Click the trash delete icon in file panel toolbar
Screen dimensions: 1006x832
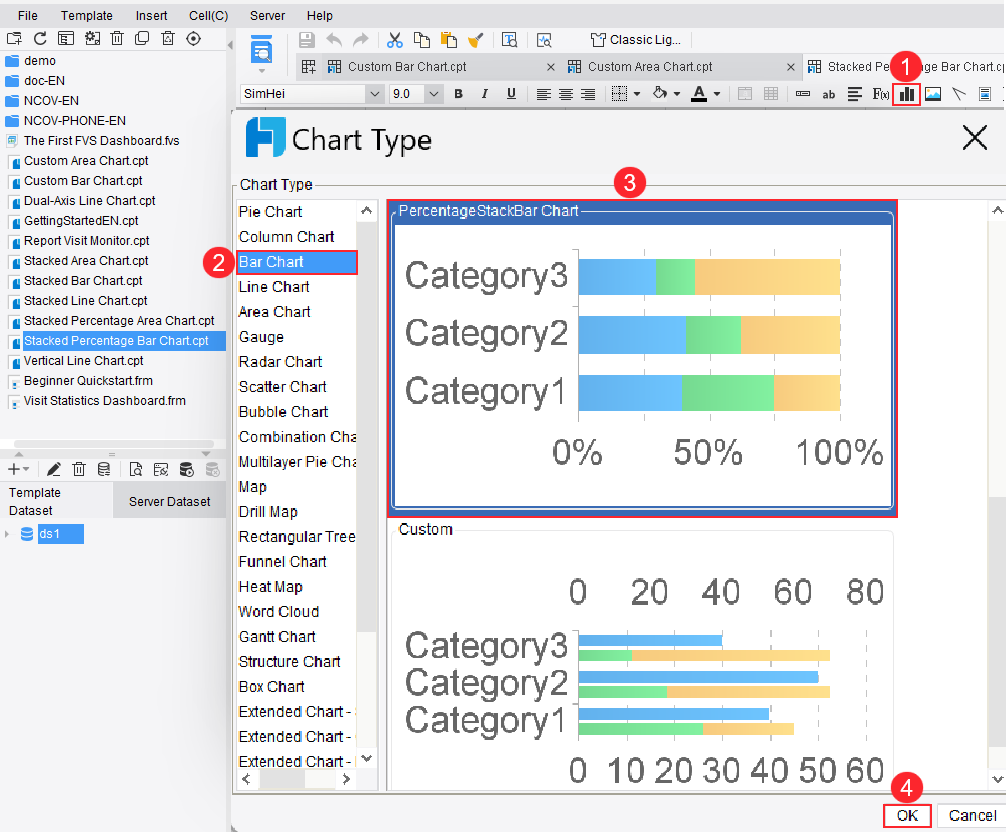tap(117, 38)
